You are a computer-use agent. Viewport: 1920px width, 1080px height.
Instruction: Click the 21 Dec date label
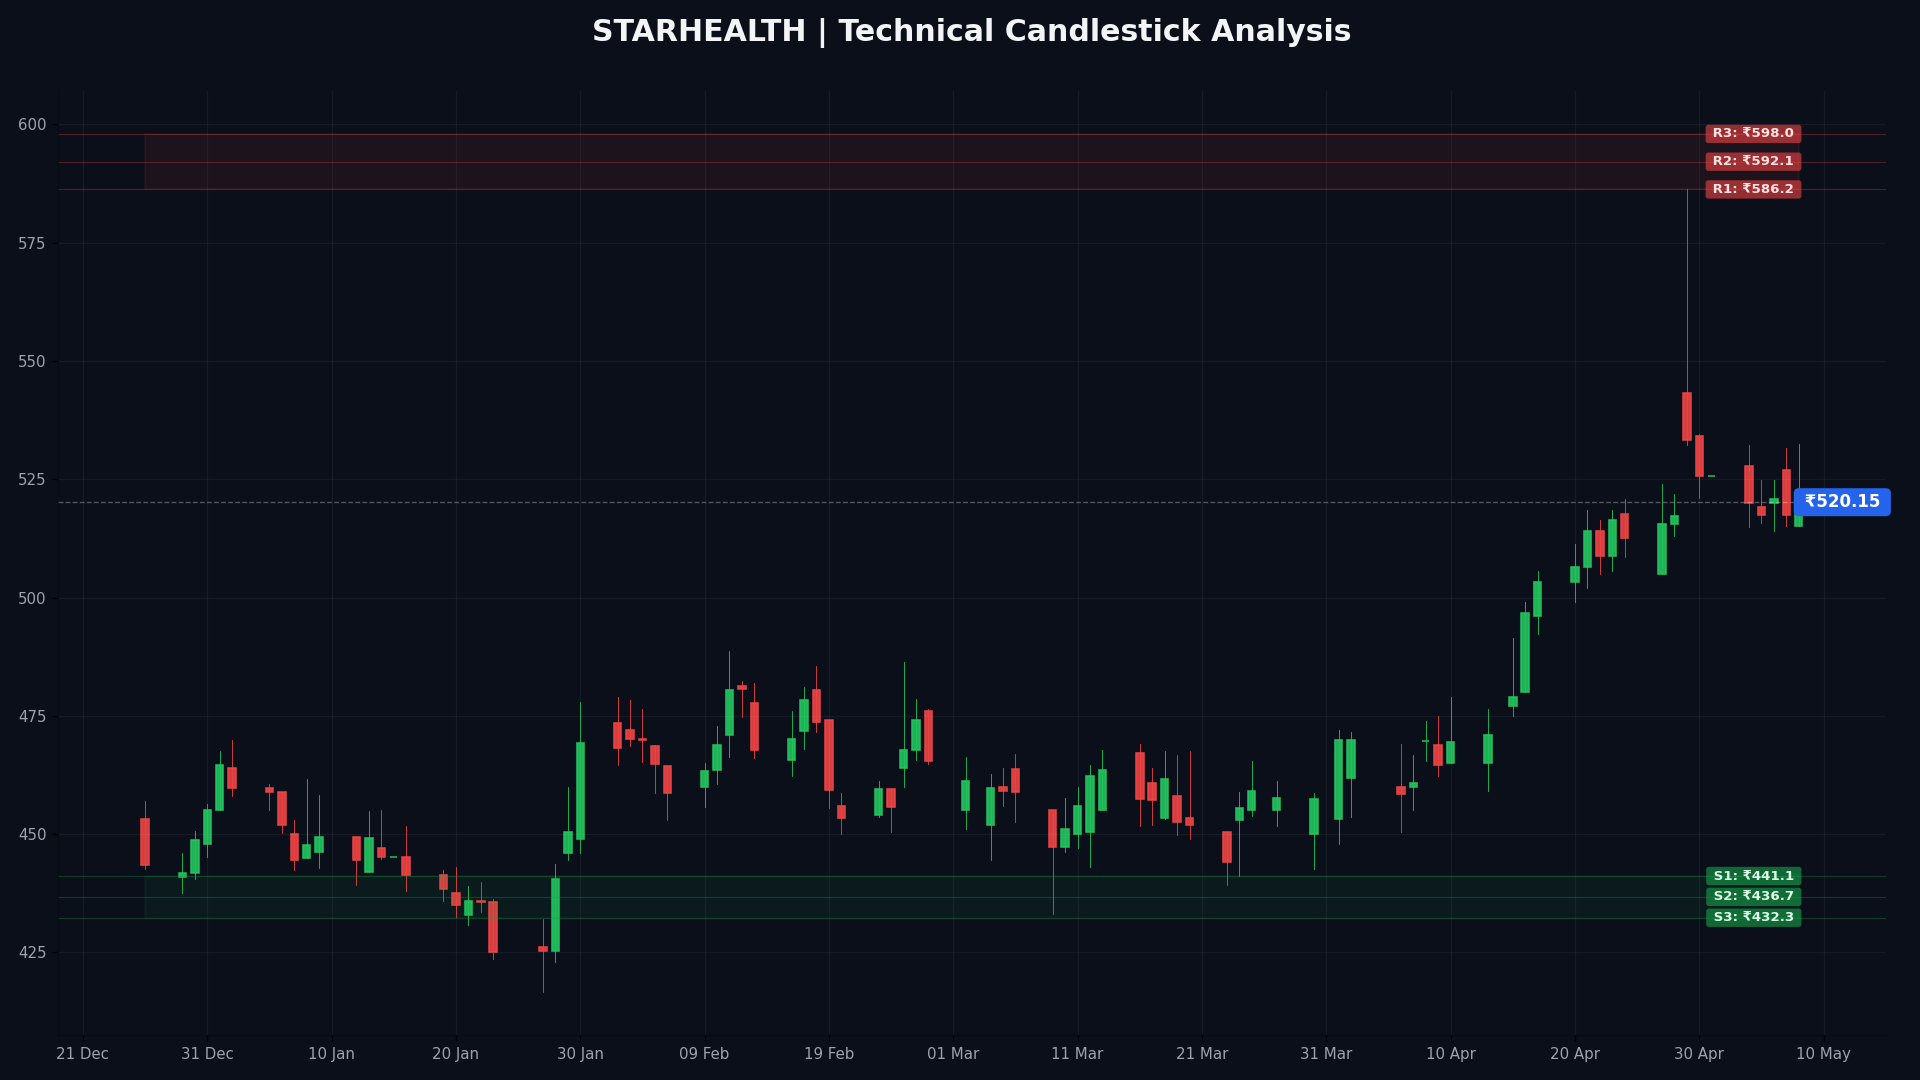coord(83,1054)
